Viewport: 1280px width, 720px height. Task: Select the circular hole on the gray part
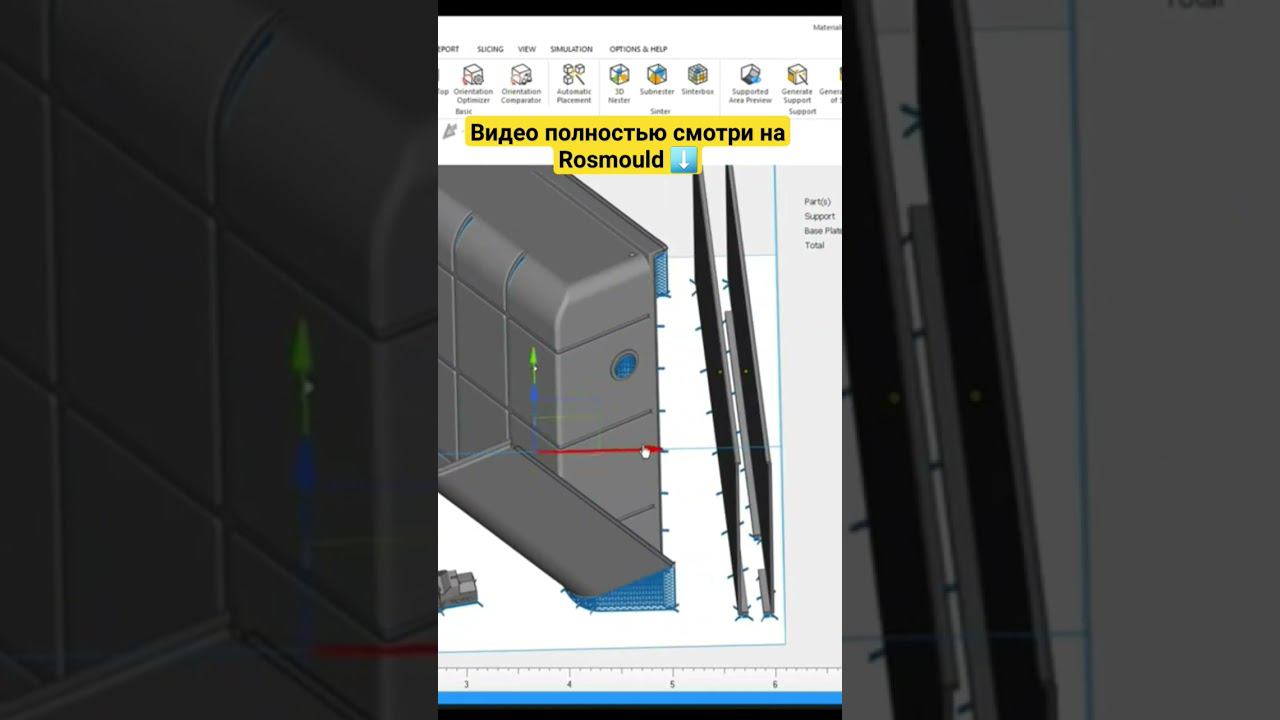point(624,364)
